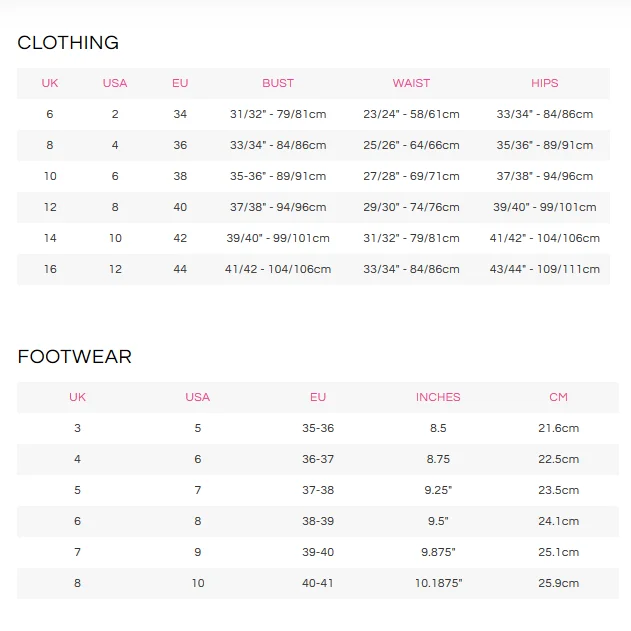This screenshot has width=631, height=631.
Task: Click footwear length 25.9cm cell
Action: [x=558, y=583]
